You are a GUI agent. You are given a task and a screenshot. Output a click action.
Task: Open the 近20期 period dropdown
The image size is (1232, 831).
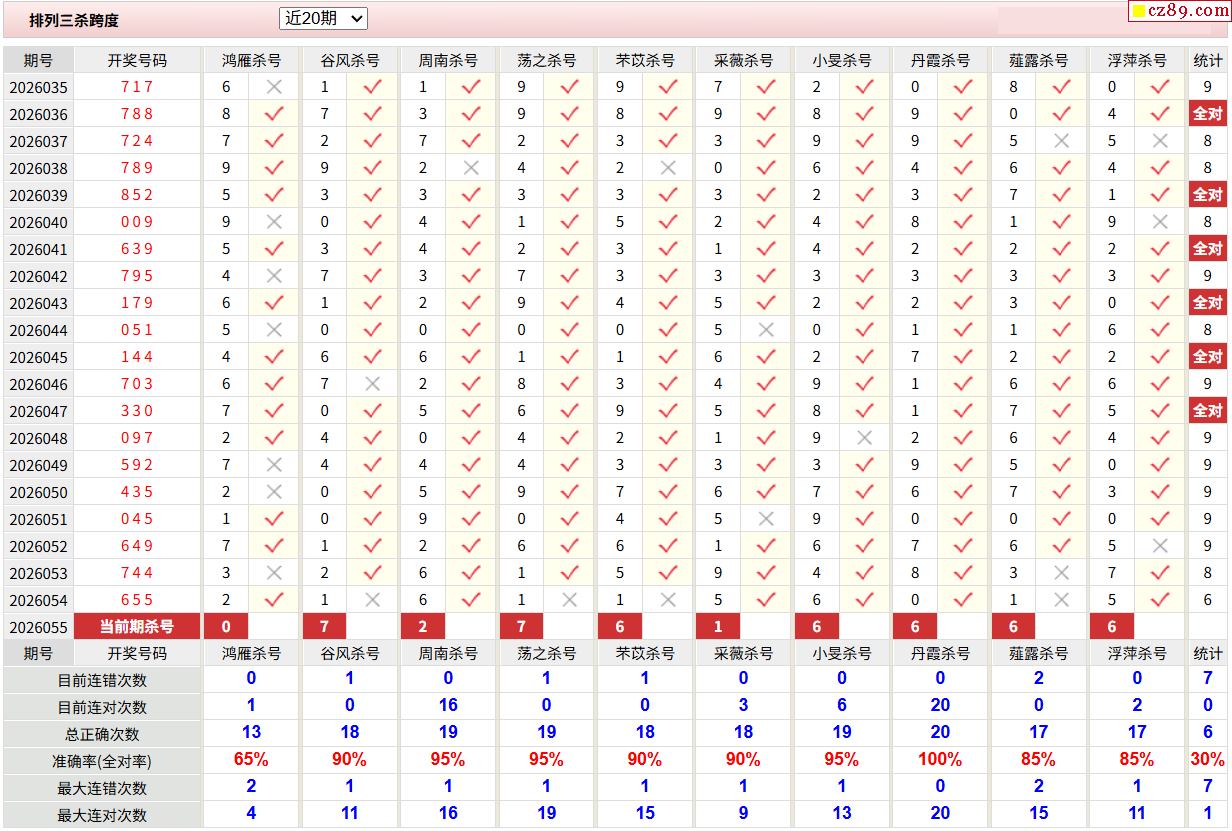[323, 18]
